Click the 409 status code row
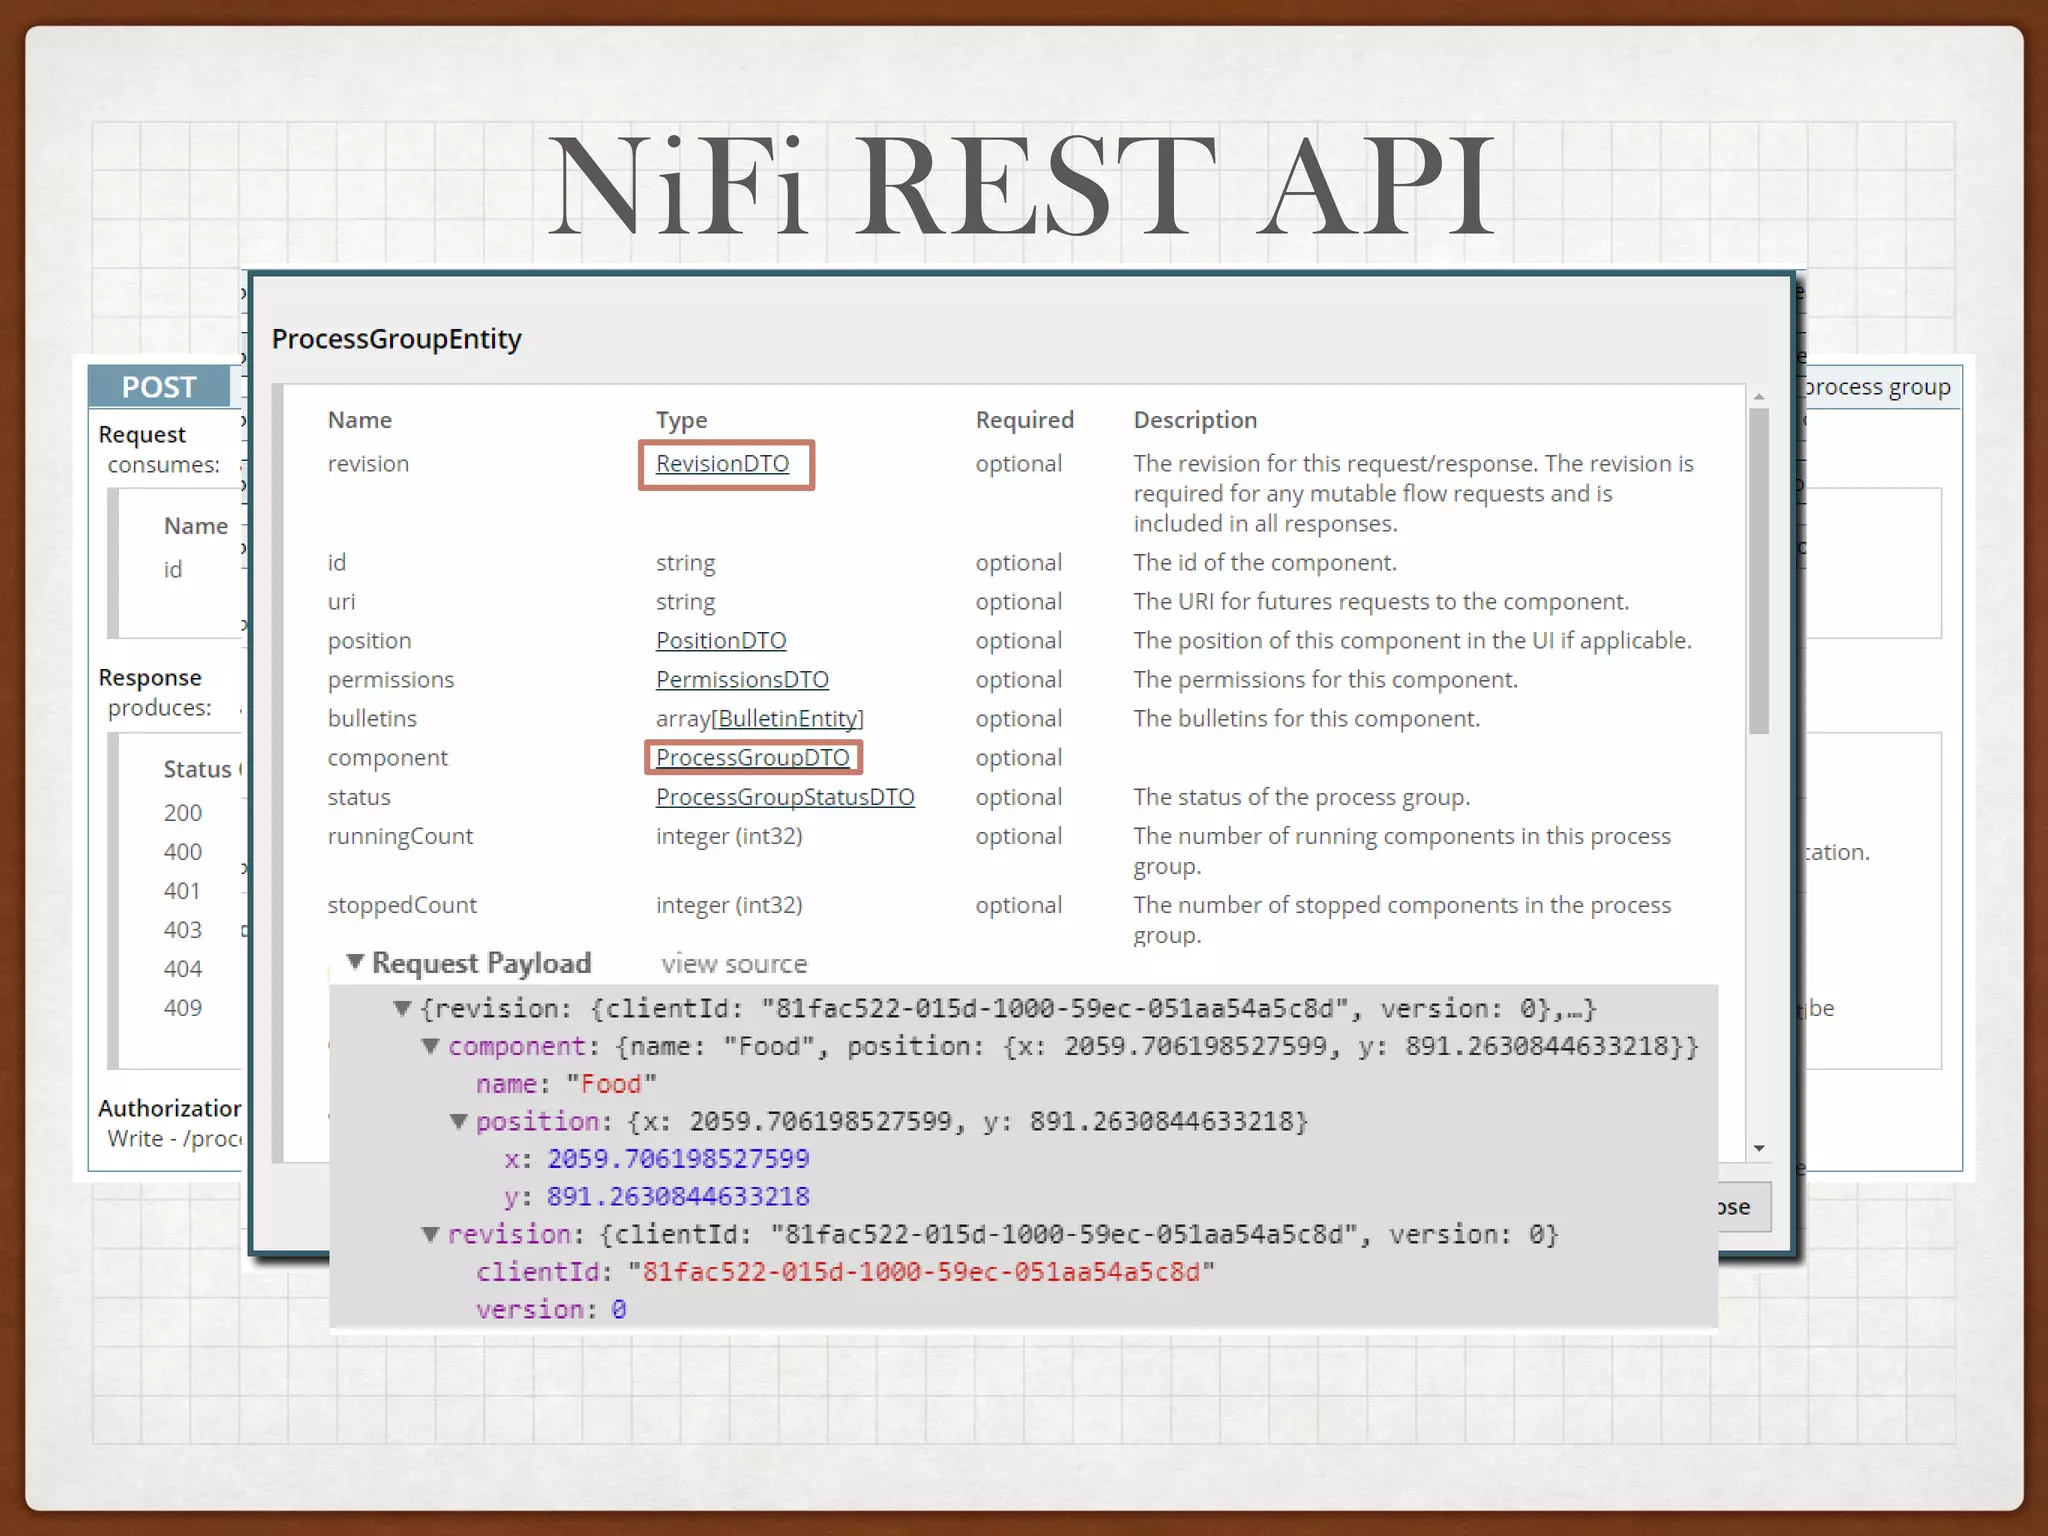Screen dimensions: 2048x1536 coord(183,1008)
